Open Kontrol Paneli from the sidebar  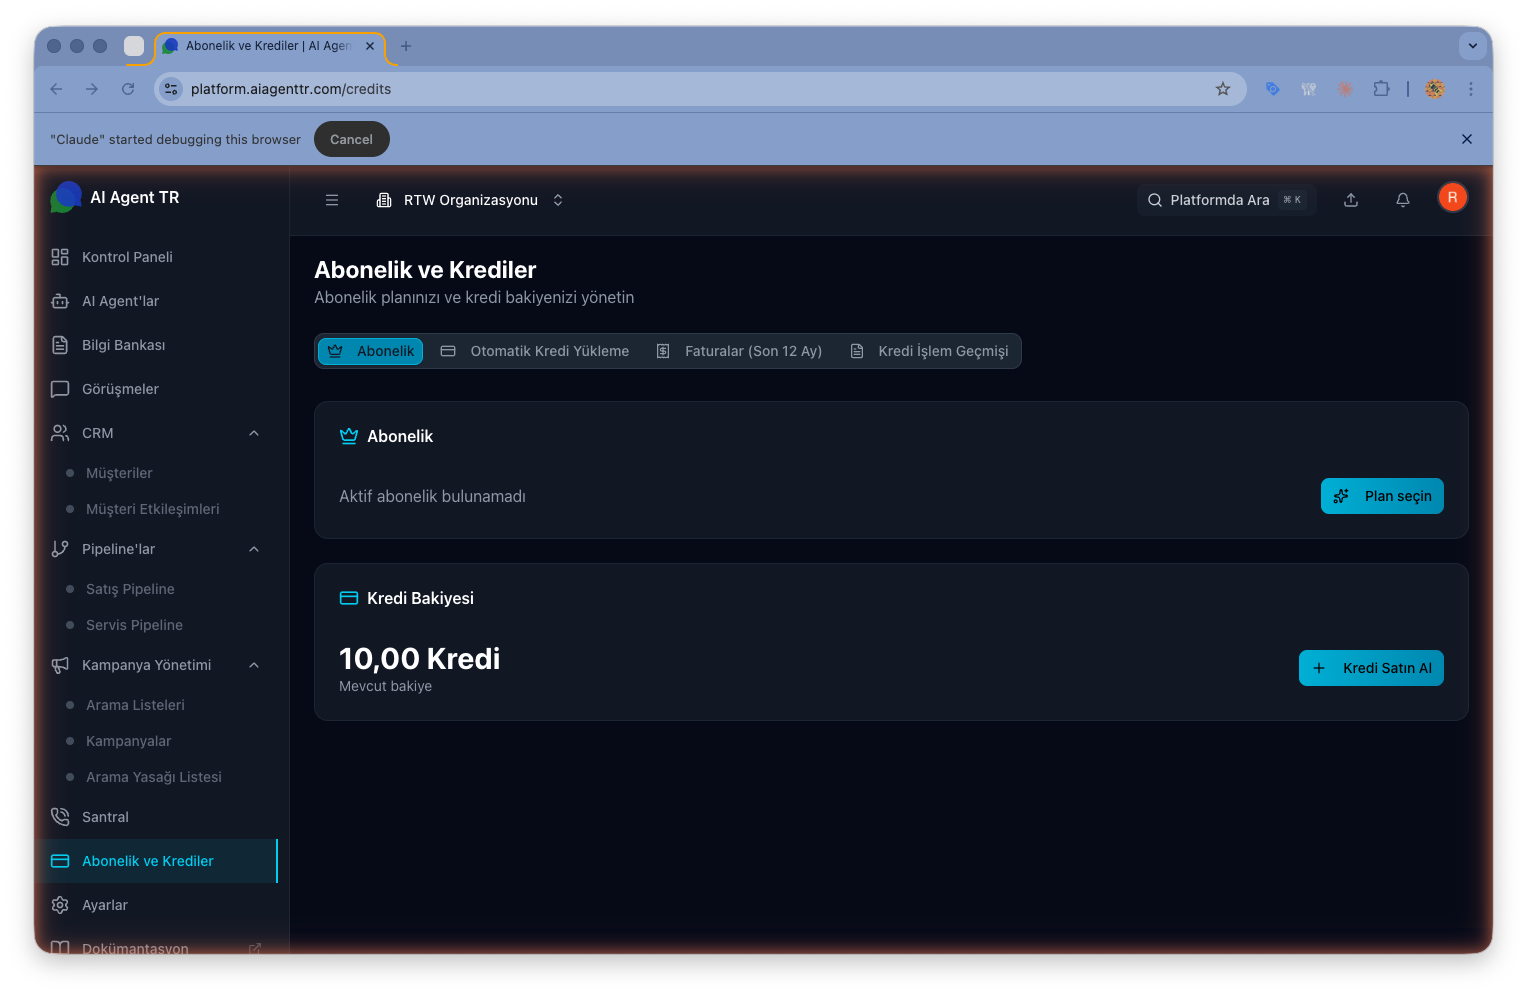[x=127, y=257]
